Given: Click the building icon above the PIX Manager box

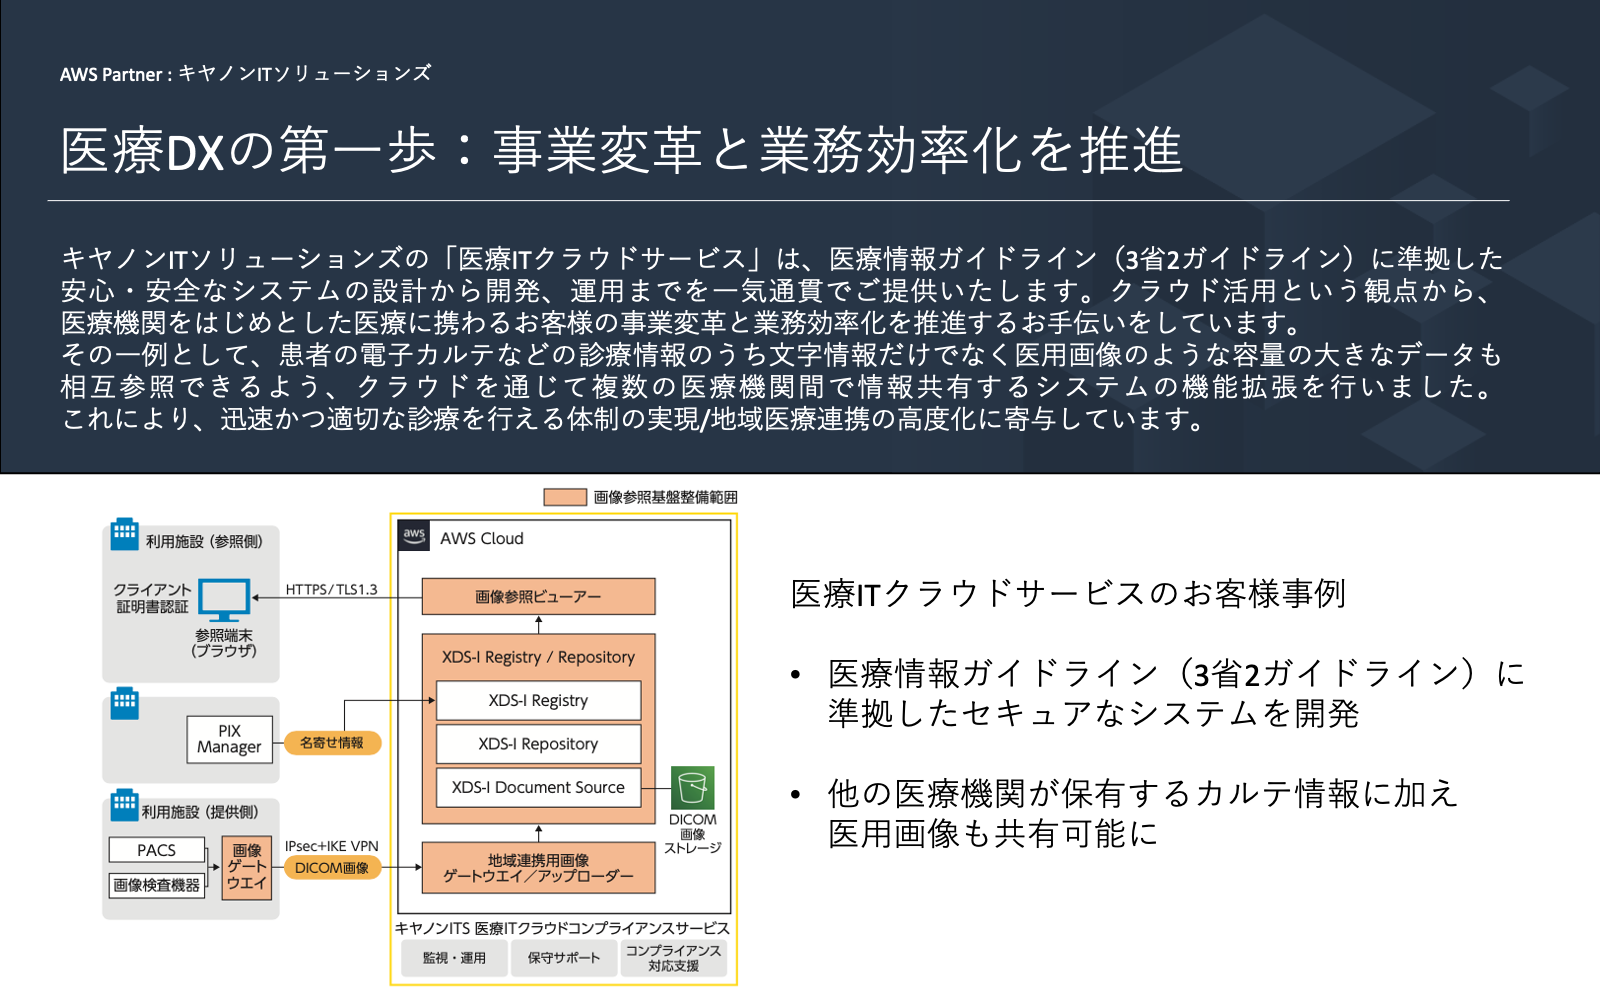Looking at the screenshot, I should point(125,703).
